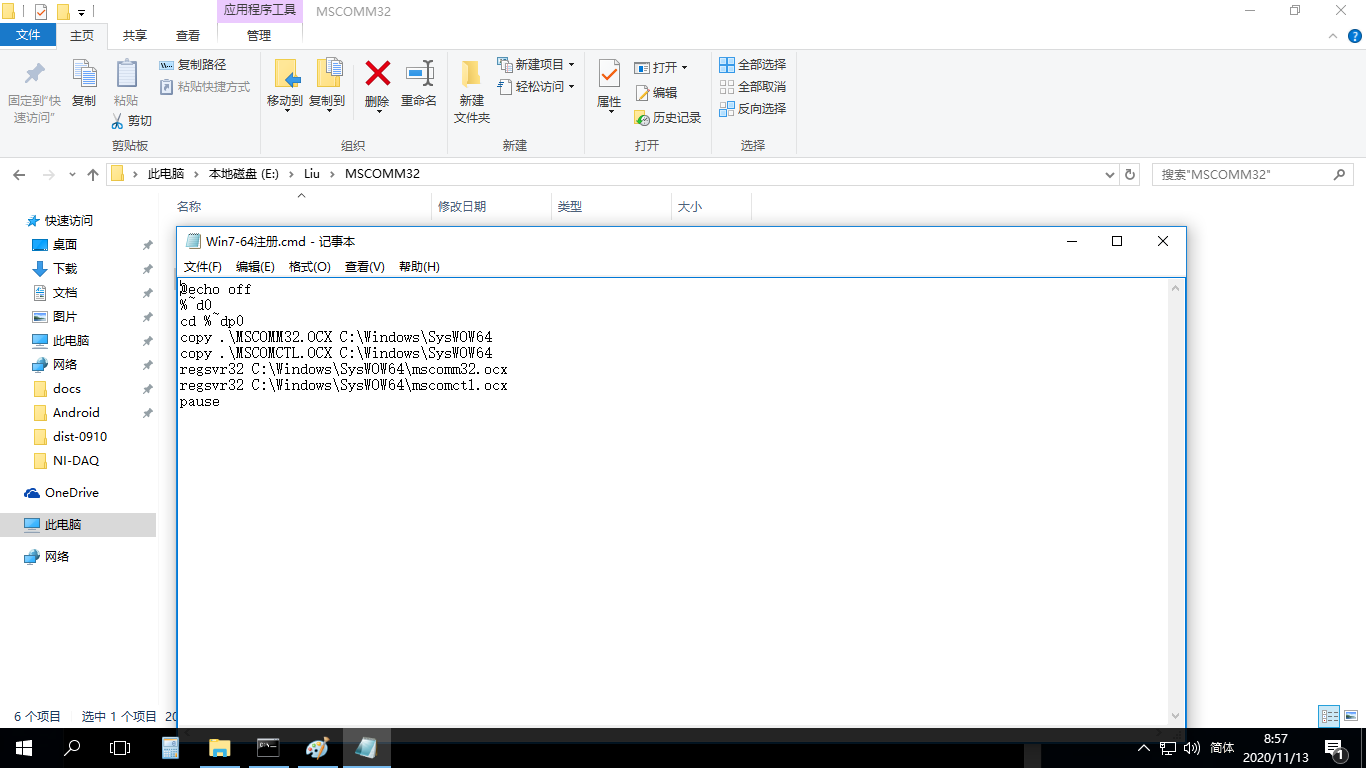Viewport: 1366px width, 768px height.
Task: Click the Liu segment in the address bar
Action: coord(312,174)
